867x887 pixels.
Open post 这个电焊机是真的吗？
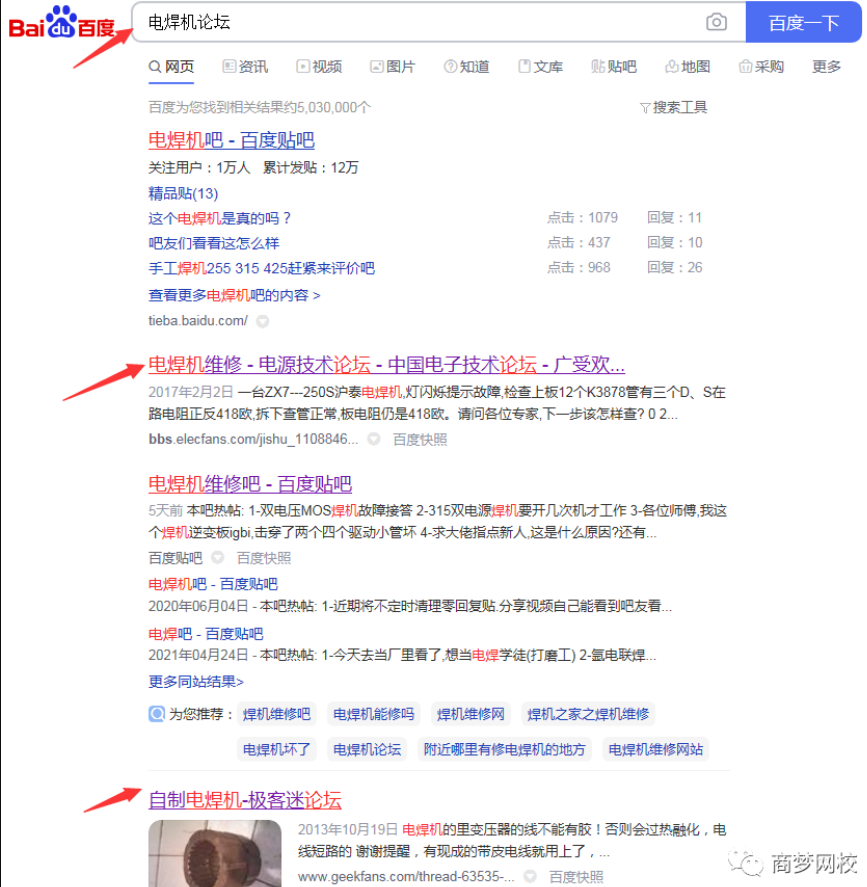[219, 218]
